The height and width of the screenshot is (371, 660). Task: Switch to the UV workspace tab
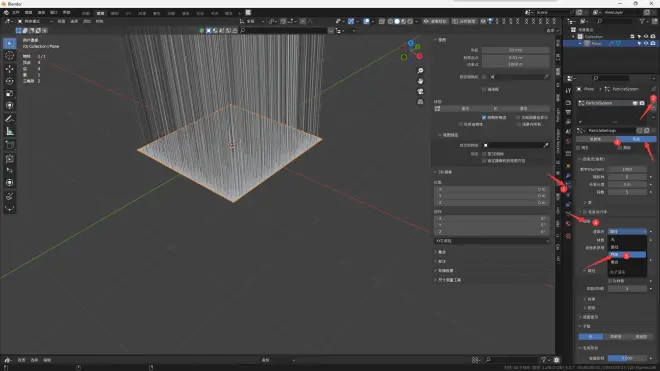point(128,13)
